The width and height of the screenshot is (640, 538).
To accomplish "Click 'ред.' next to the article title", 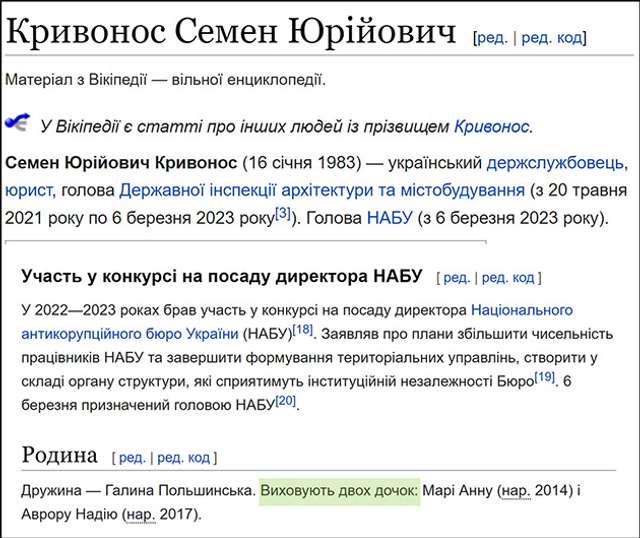I will tap(492, 38).
